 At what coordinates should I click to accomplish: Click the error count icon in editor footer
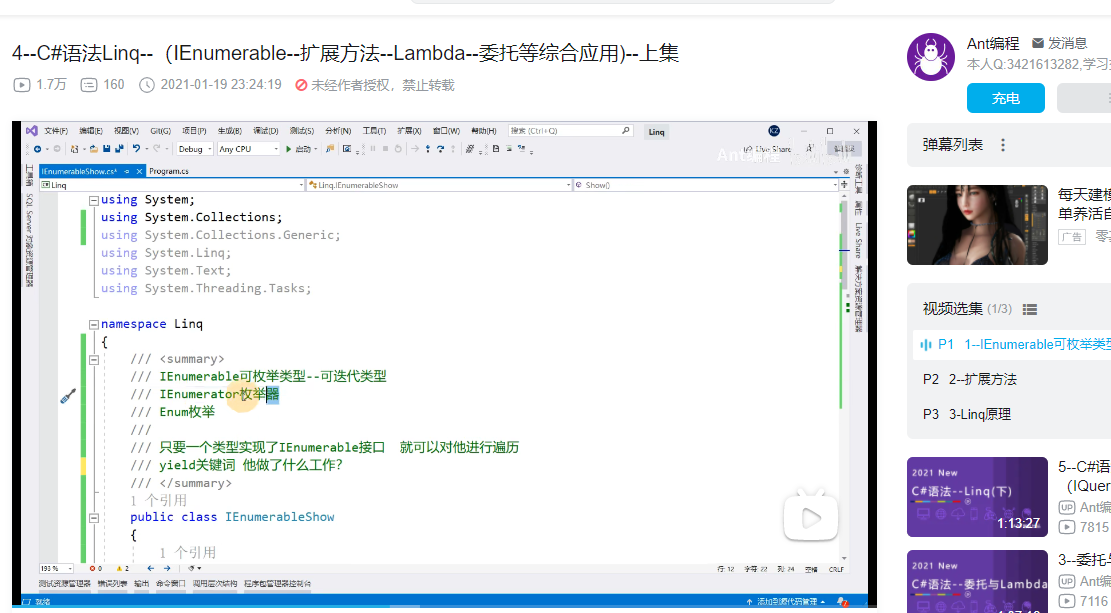tap(92, 568)
